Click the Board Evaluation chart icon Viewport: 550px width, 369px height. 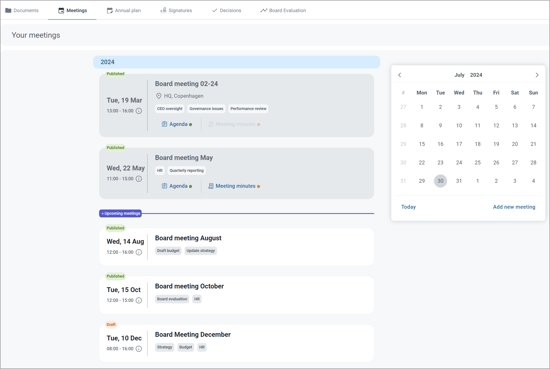coord(263,11)
